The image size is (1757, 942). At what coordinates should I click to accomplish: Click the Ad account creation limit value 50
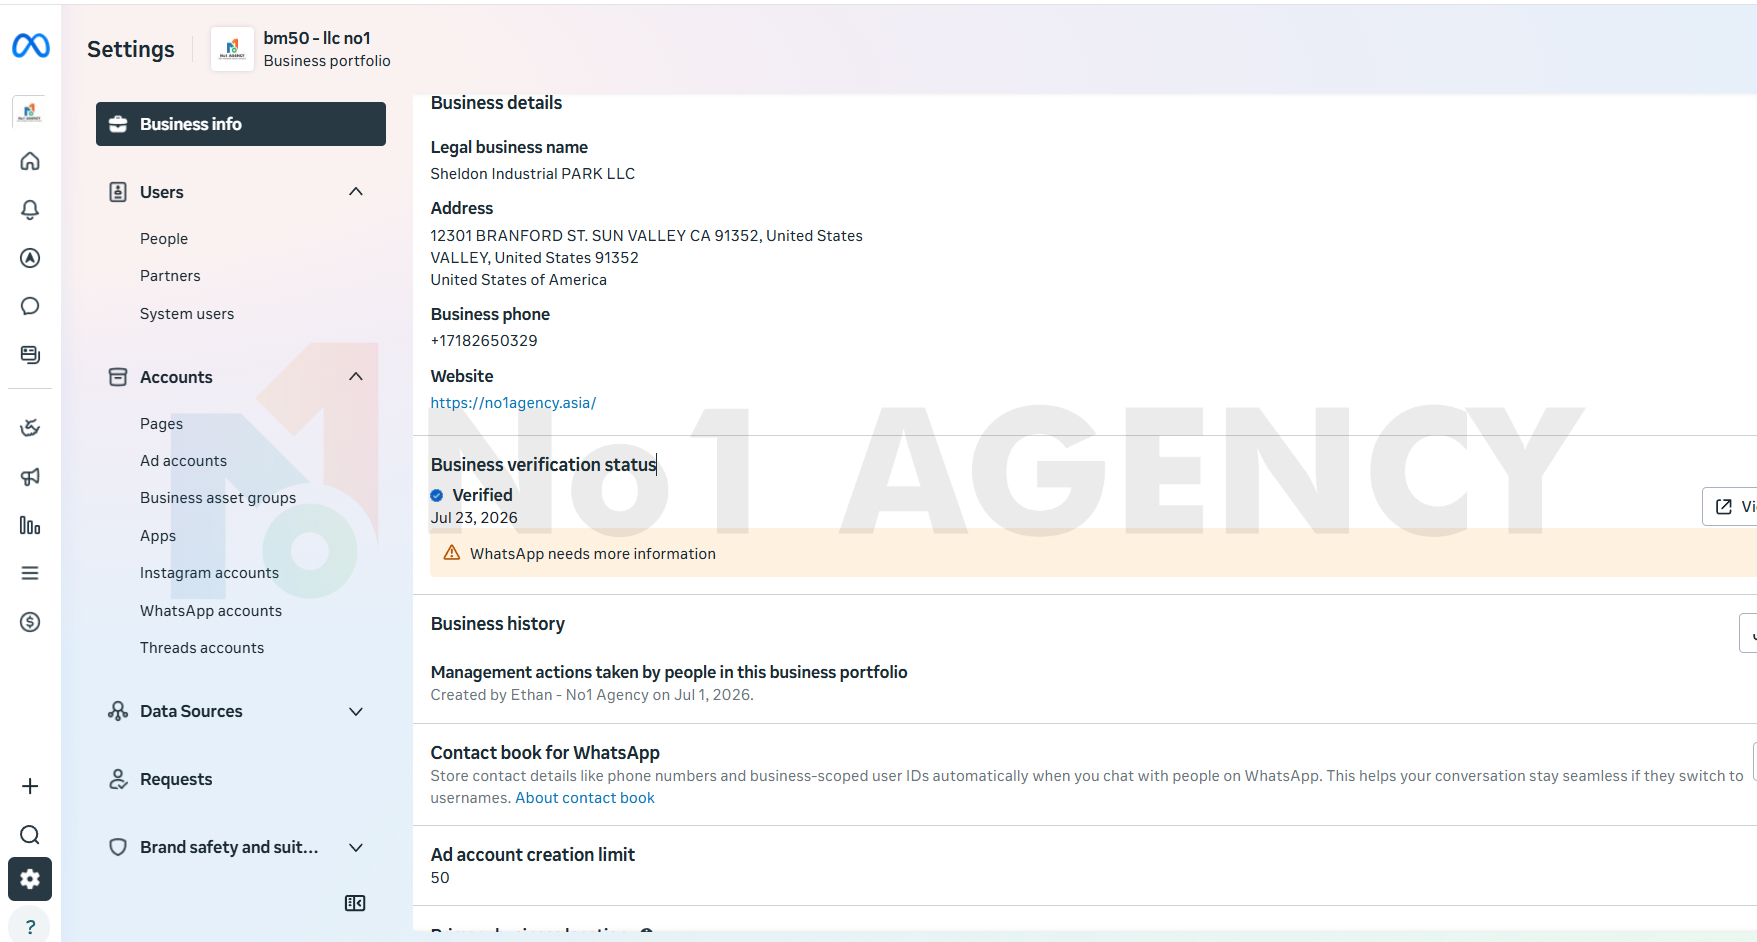(x=440, y=878)
